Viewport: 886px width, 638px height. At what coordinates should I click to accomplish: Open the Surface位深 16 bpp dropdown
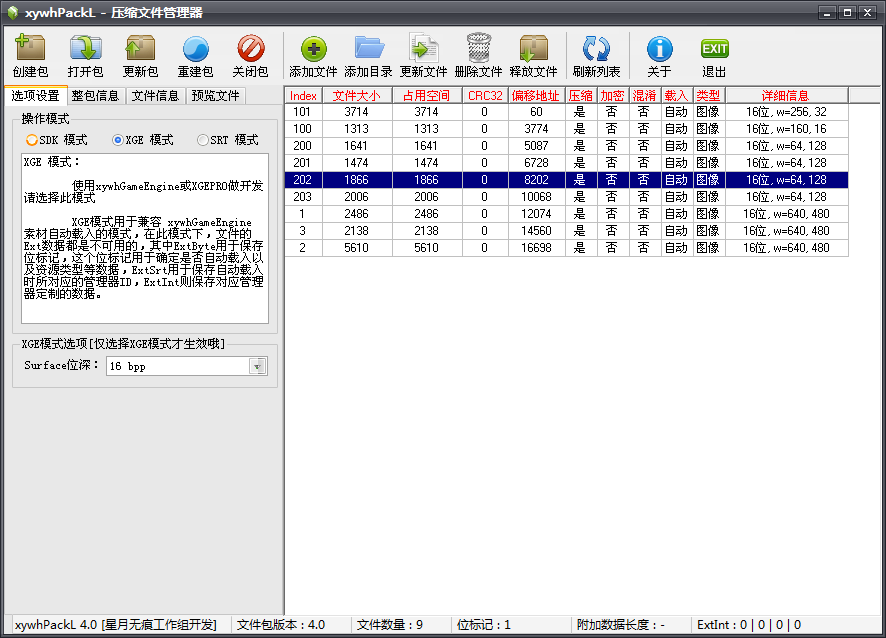point(258,366)
